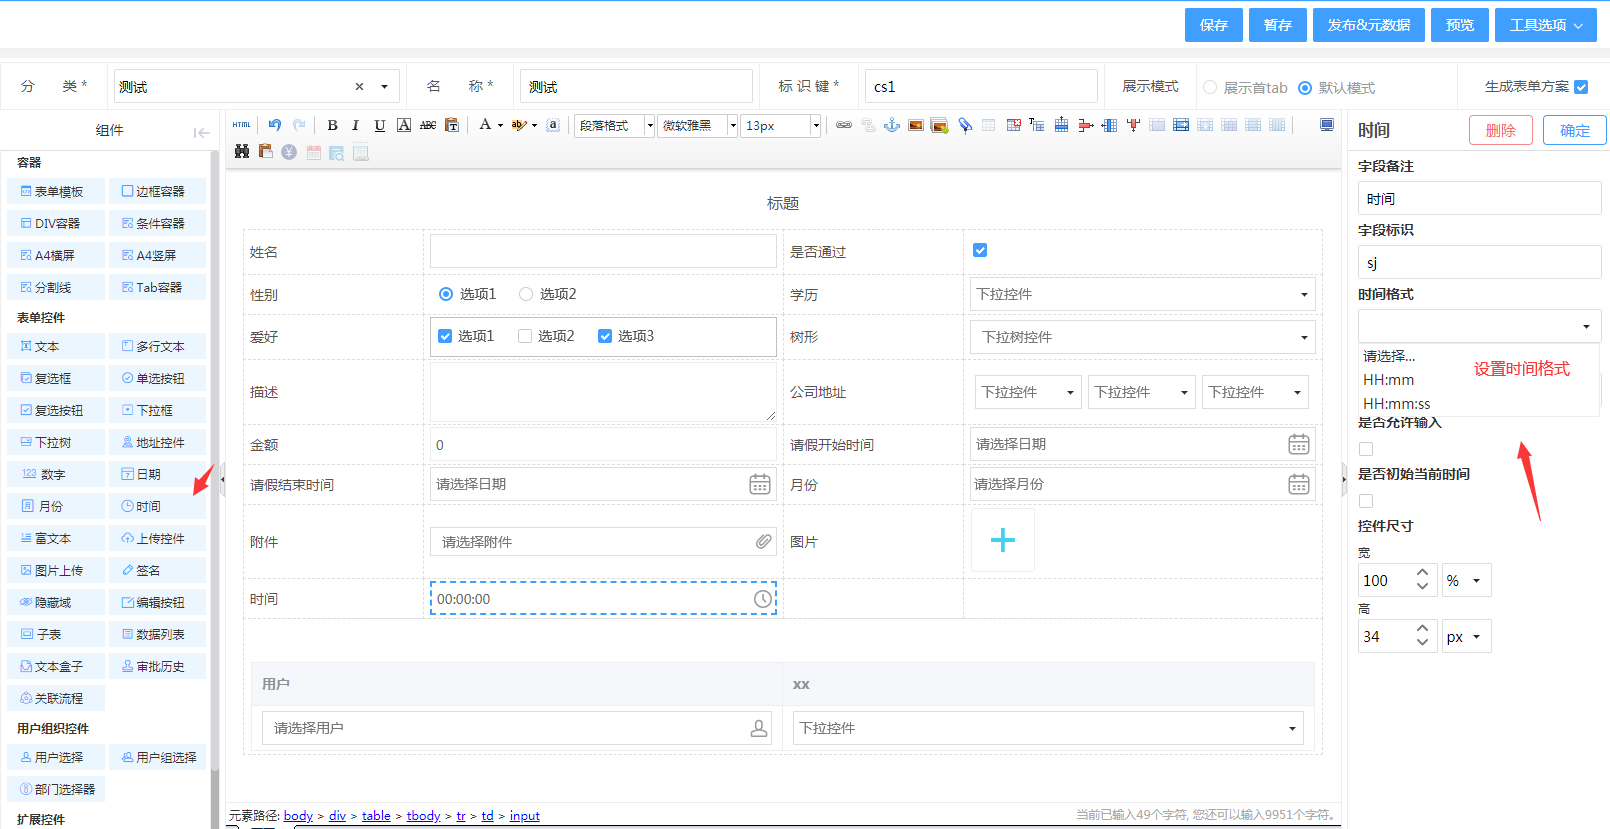Viewport: 1610px width, 829px height.
Task: Click the 预览 button
Action: tap(1460, 25)
